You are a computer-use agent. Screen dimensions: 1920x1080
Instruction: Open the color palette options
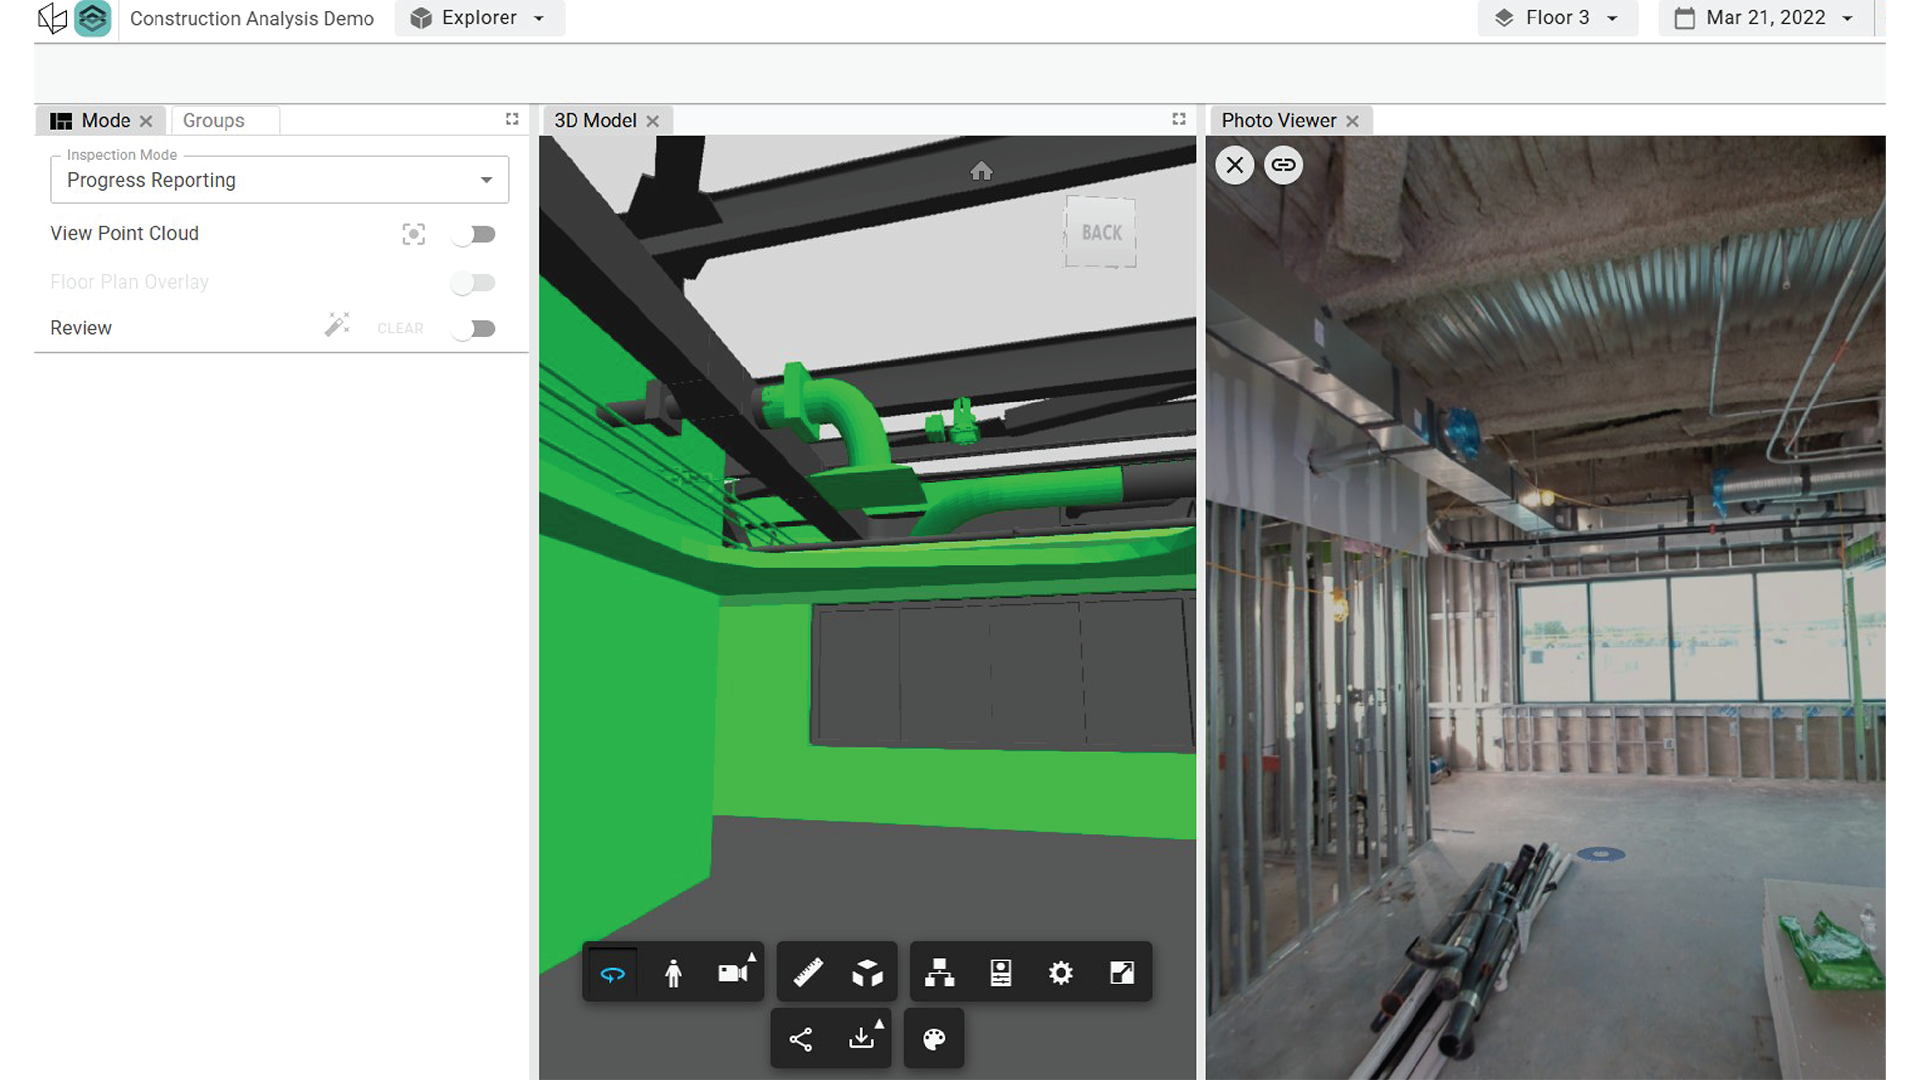[x=934, y=1039]
